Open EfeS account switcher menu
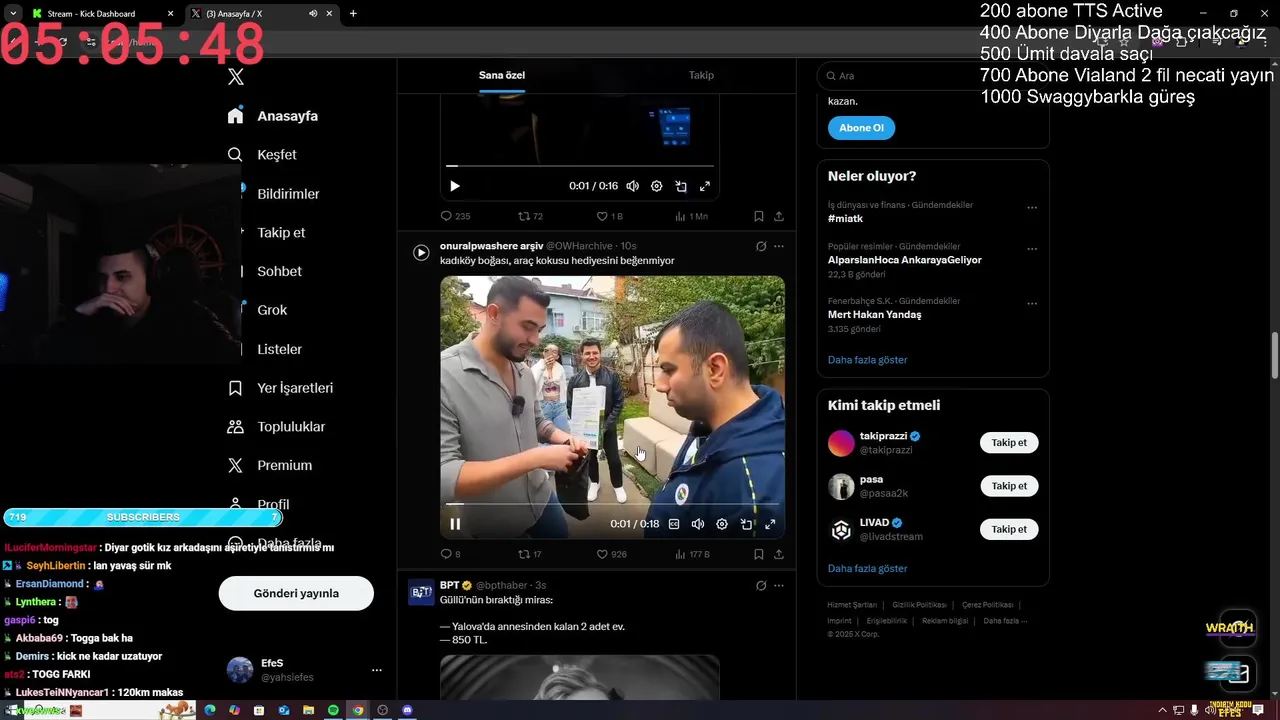 pyautogui.click(x=305, y=670)
